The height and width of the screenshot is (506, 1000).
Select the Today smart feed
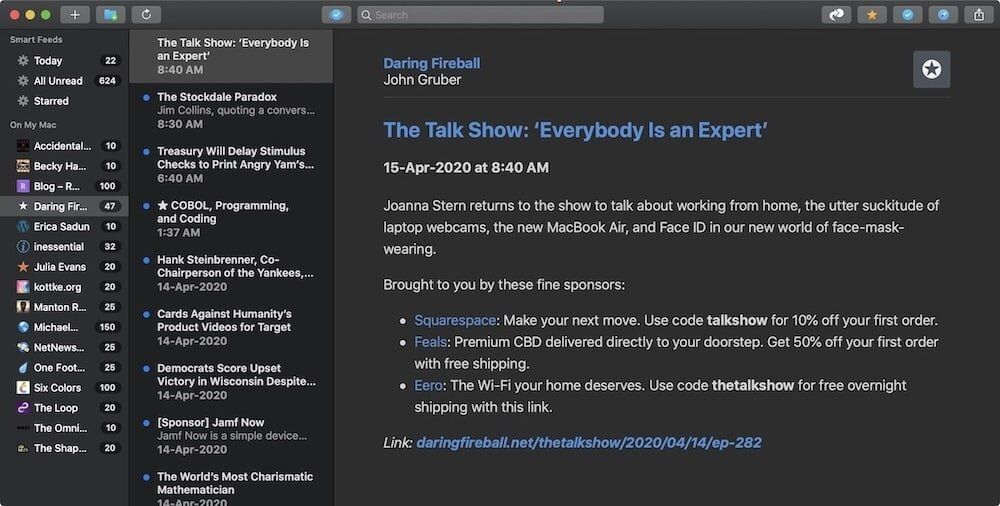tap(47, 61)
